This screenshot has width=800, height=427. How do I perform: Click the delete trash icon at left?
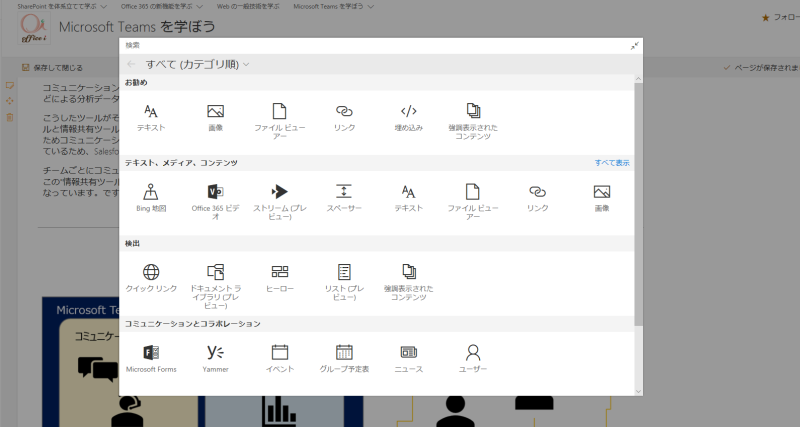click(10, 117)
